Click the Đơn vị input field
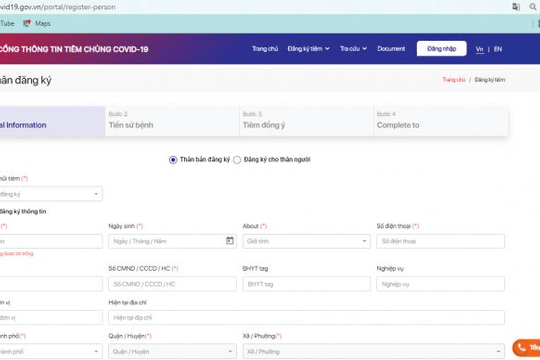Viewport: 540px width, 360px height. click(x=51, y=318)
